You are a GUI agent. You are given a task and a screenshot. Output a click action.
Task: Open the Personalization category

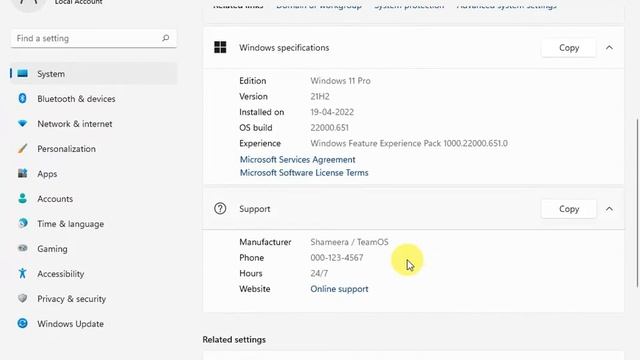pyautogui.click(x=93, y=149)
